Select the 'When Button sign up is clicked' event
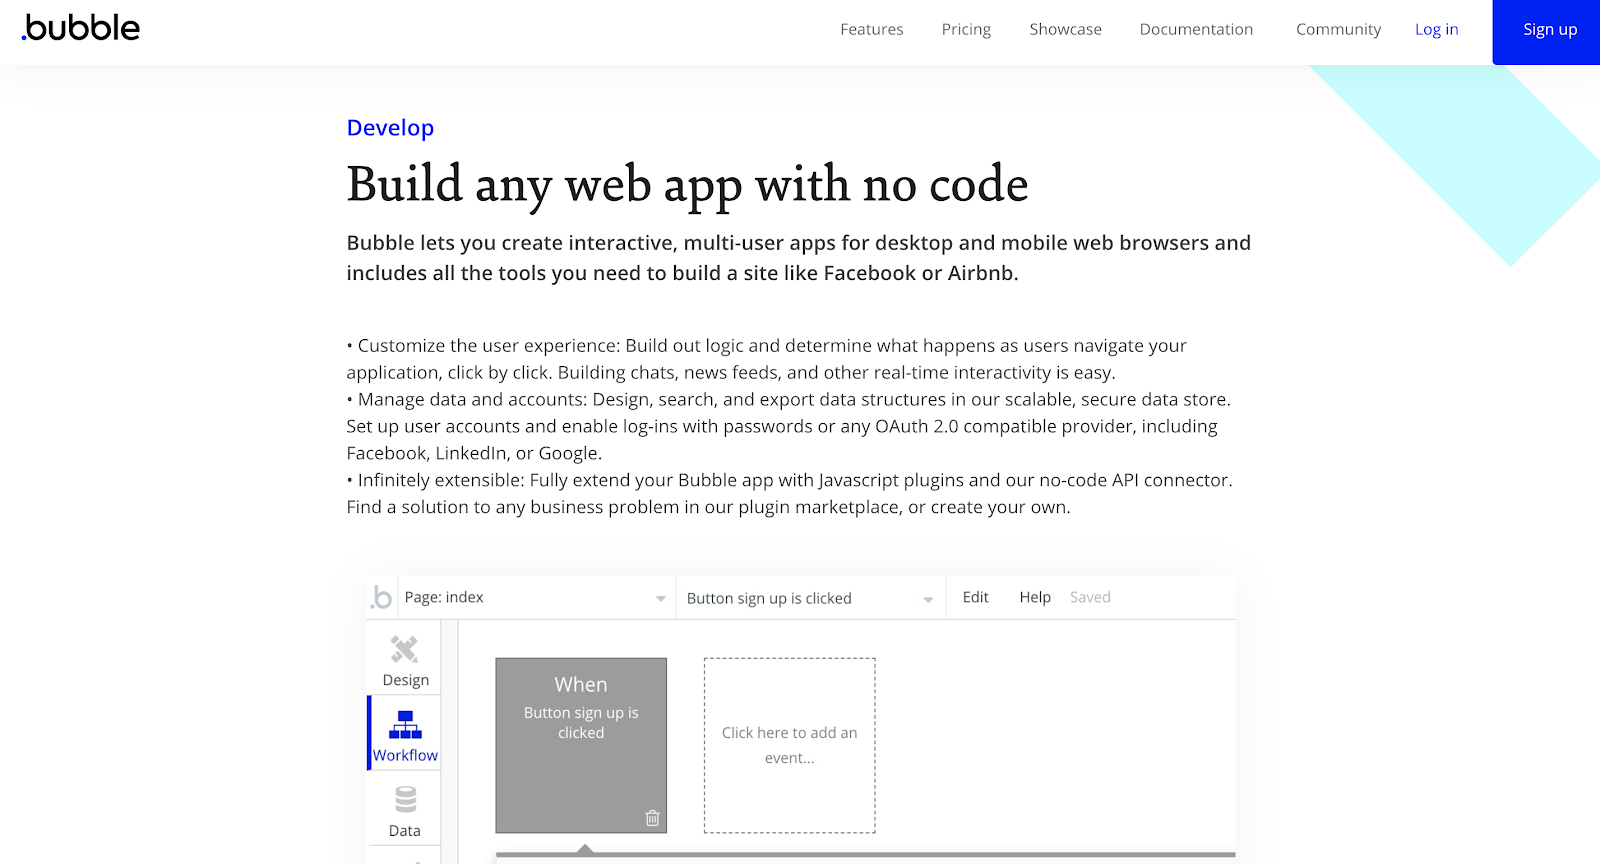This screenshot has width=1600, height=864. (x=581, y=745)
